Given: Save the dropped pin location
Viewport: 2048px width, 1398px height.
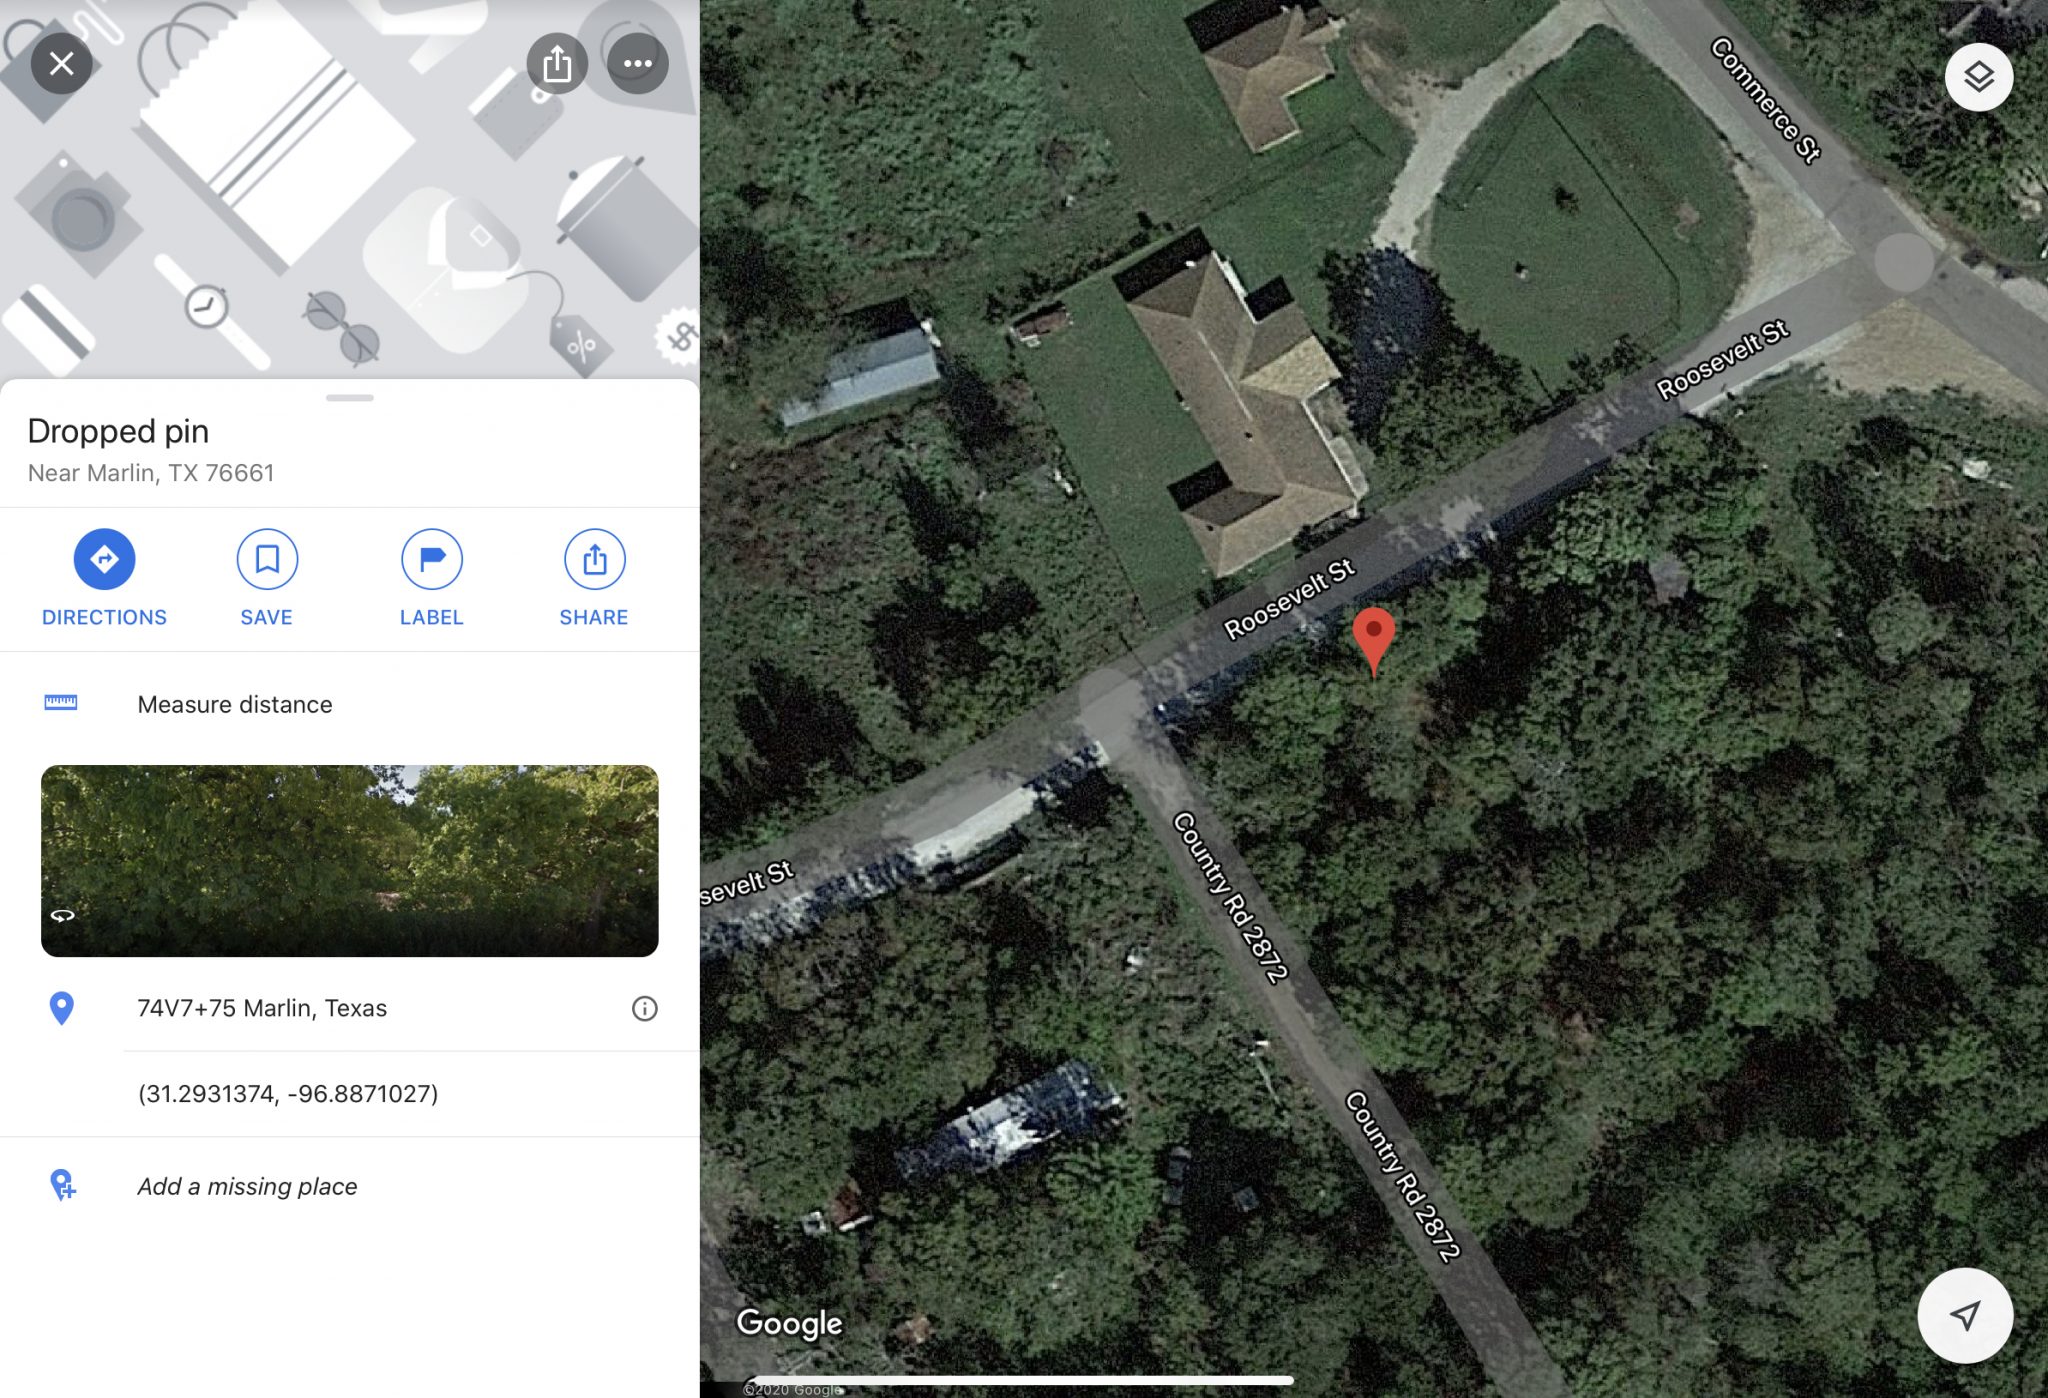Looking at the screenshot, I should [x=267, y=578].
